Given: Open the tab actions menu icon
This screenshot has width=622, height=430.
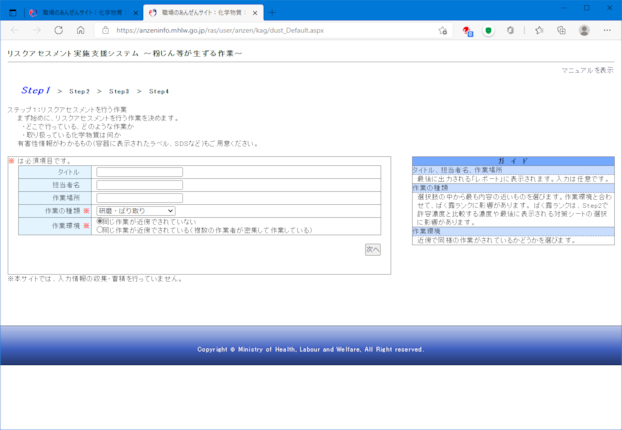Looking at the screenshot, I should point(13,13).
